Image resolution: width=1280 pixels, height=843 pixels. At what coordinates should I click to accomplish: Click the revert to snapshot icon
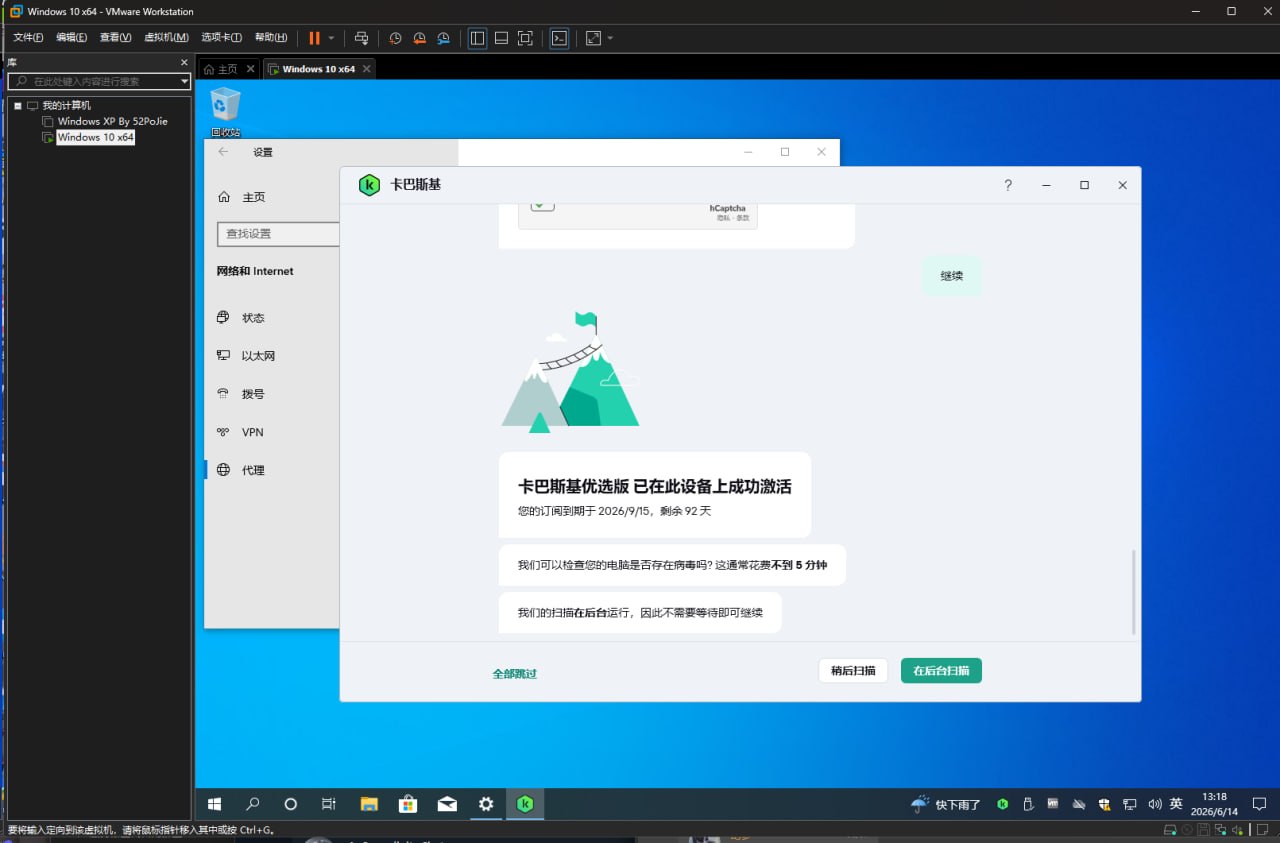click(x=420, y=38)
